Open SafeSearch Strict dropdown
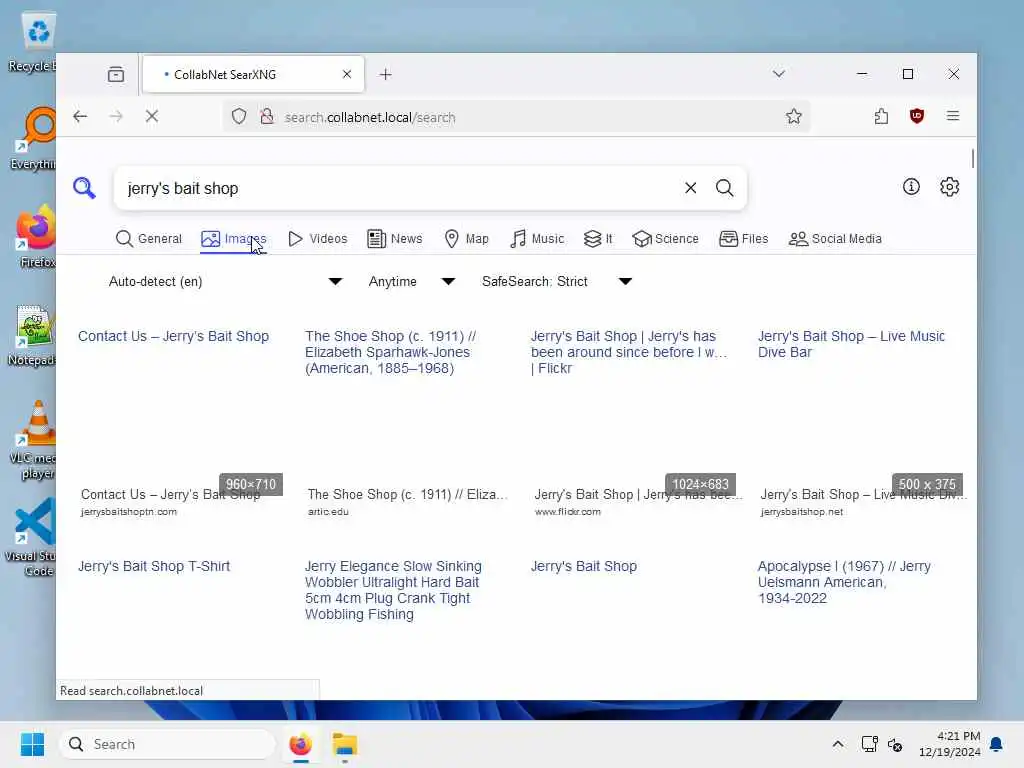1024x768 pixels. click(x=556, y=281)
